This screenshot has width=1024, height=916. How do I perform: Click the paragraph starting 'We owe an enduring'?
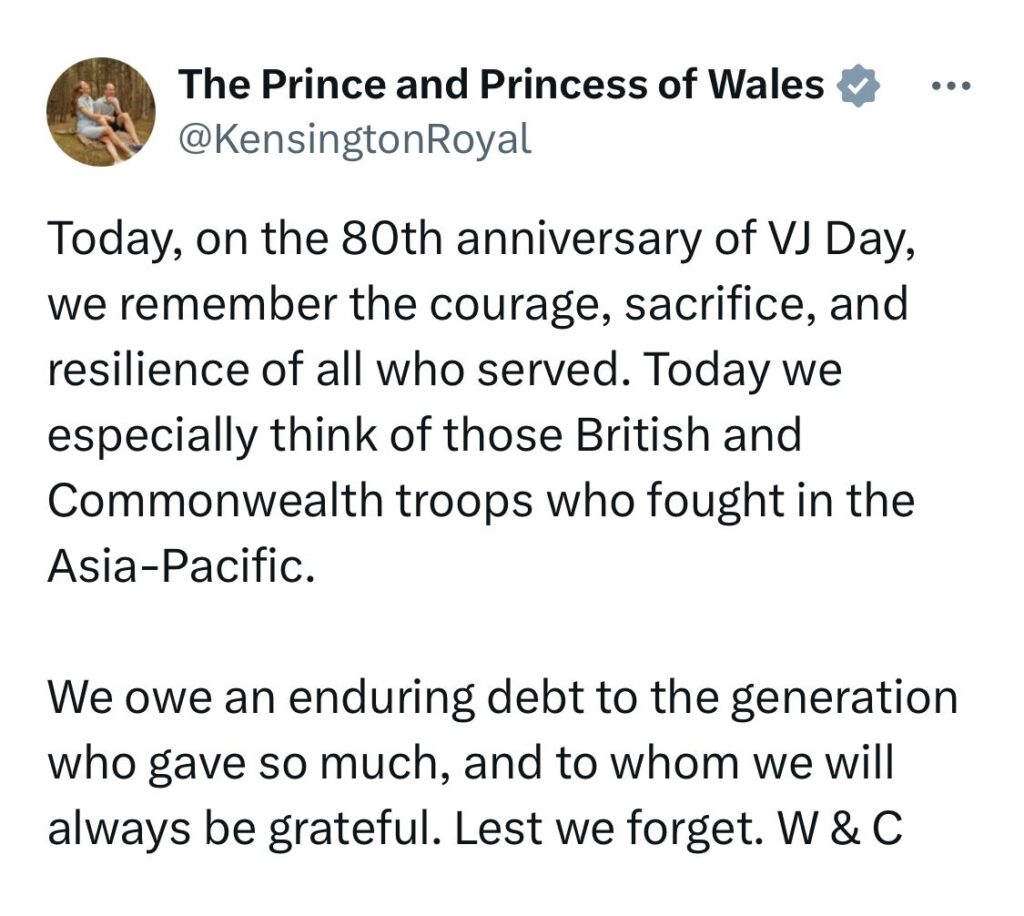tap(502, 762)
